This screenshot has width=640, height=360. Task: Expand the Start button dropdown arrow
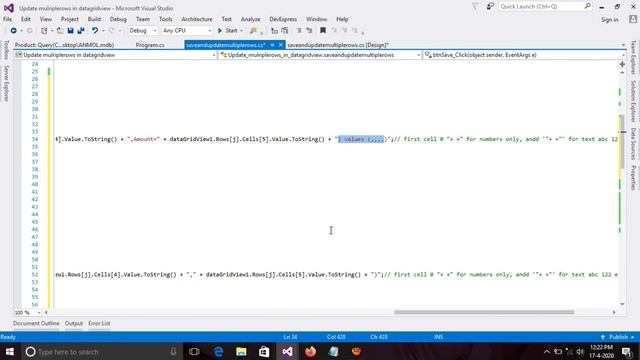click(x=241, y=31)
